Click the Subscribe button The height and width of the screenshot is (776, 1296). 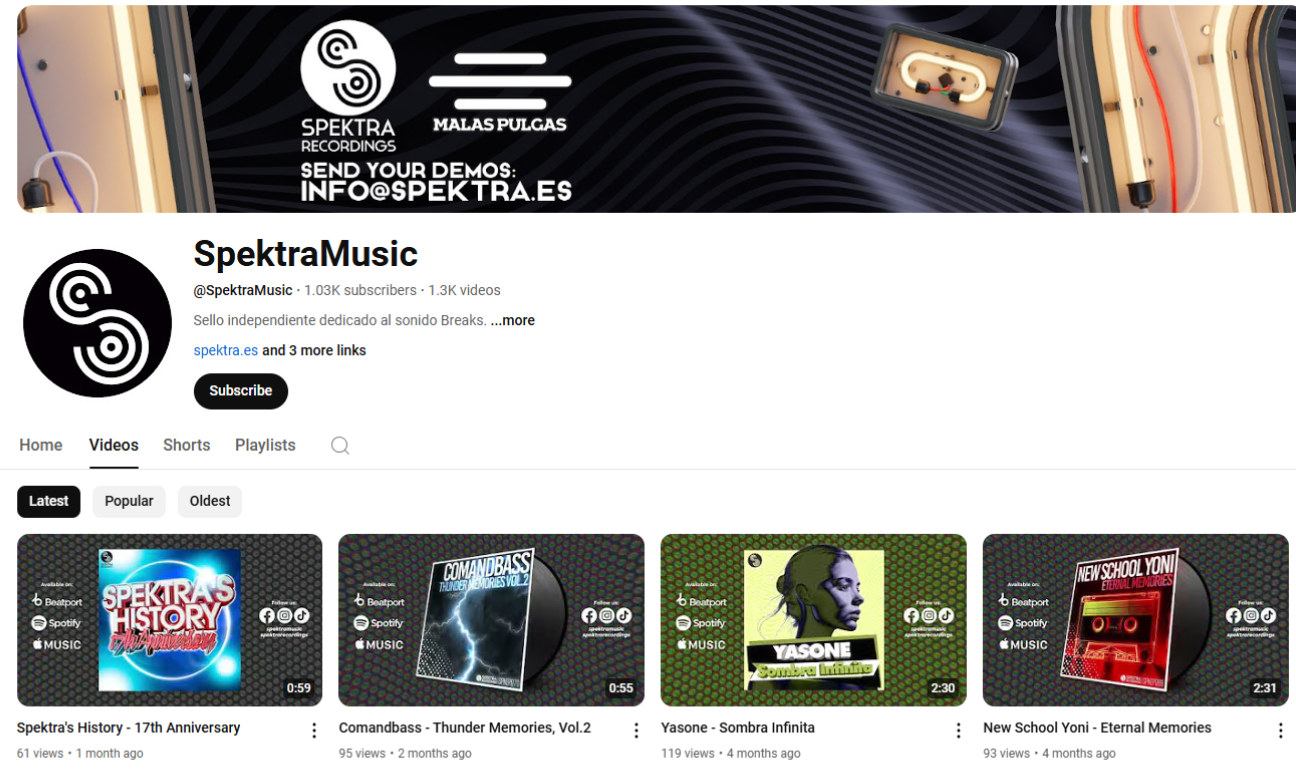click(241, 391)
